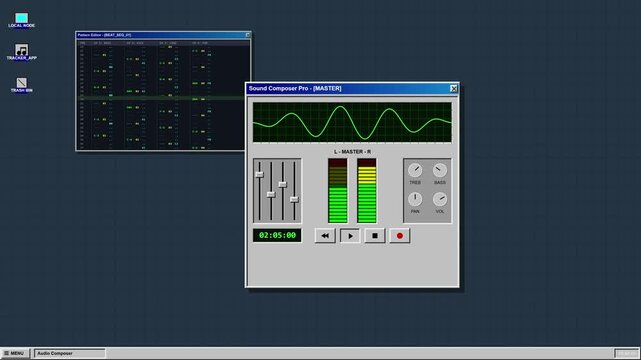Click the second mixer fader handle

[271, 195]
